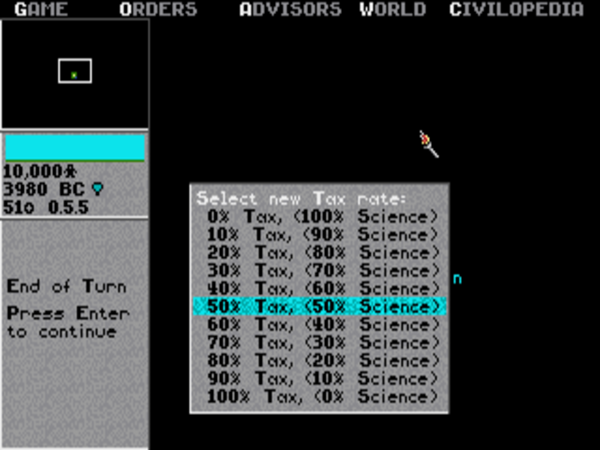Click Press Enter to continue prompt
600x450 pixels.
click(68, 323)
